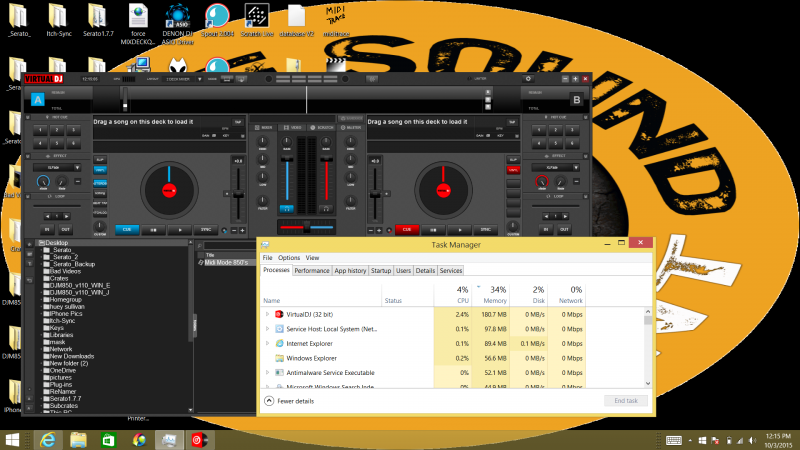800x450 pixels.
Task: Toggle deck A VINYL mode button
Action: click(x=100, y=170)
